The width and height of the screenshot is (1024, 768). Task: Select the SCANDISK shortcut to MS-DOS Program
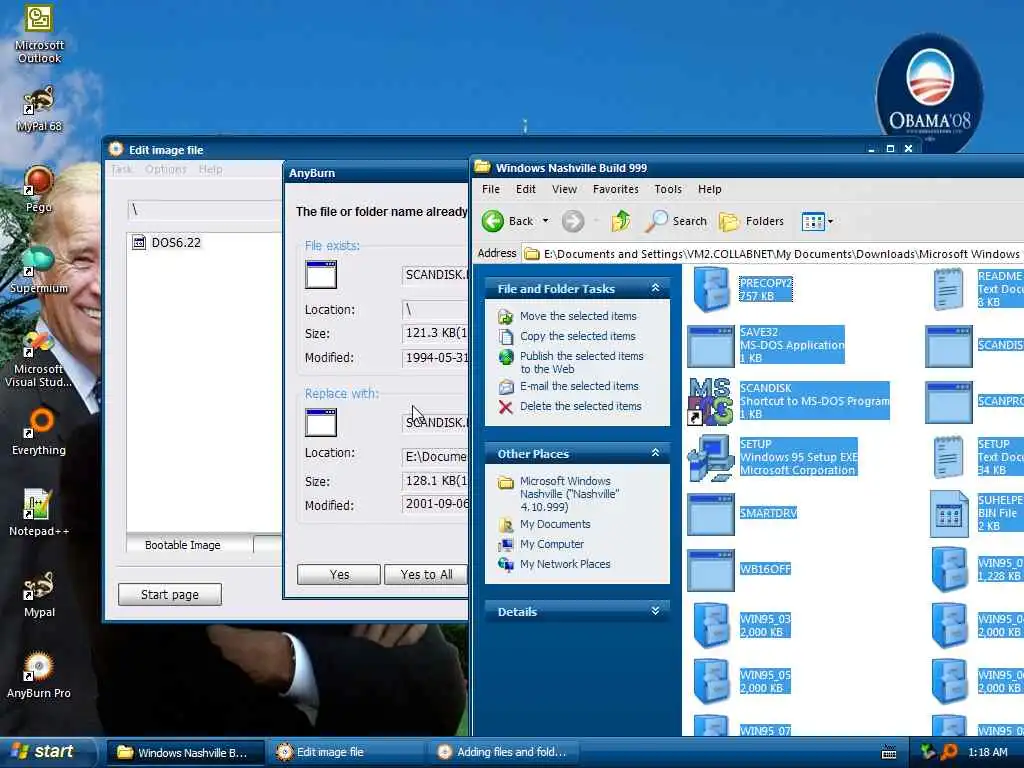[x=788, y=401]
